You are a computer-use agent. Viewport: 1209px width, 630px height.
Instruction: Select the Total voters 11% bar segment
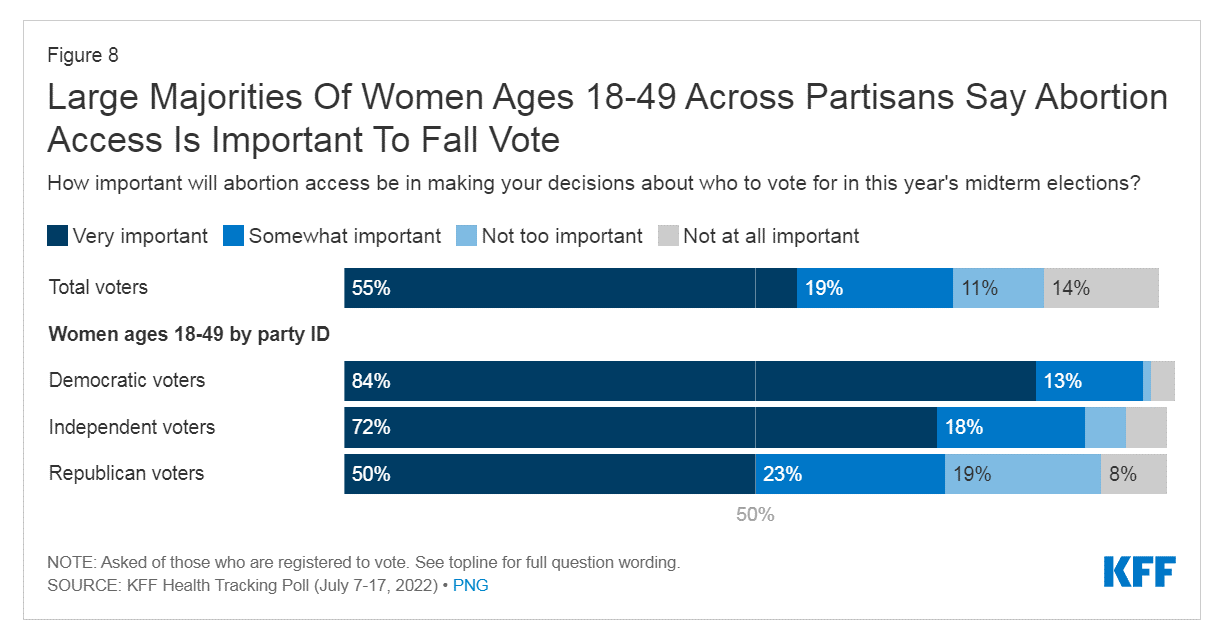998,288
